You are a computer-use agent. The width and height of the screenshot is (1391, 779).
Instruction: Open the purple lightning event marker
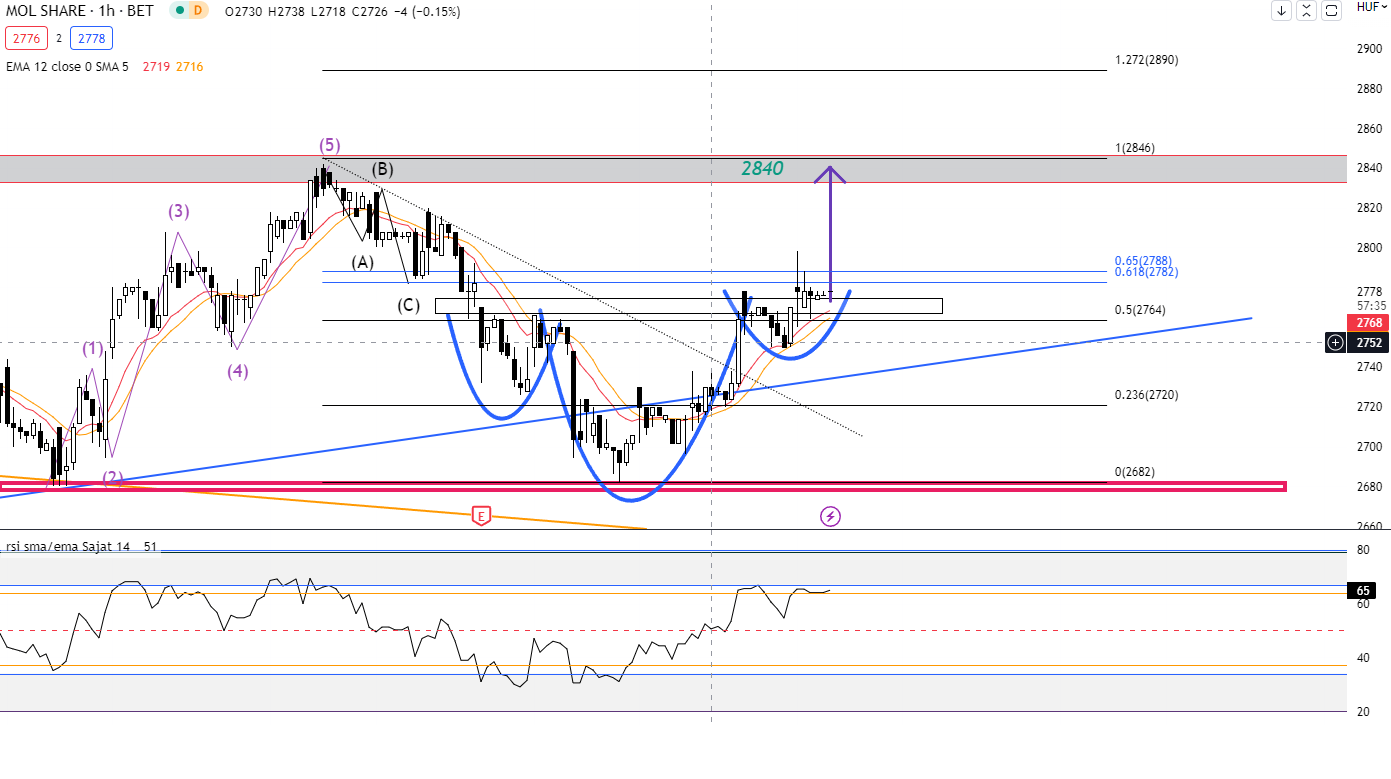(830, 517)
